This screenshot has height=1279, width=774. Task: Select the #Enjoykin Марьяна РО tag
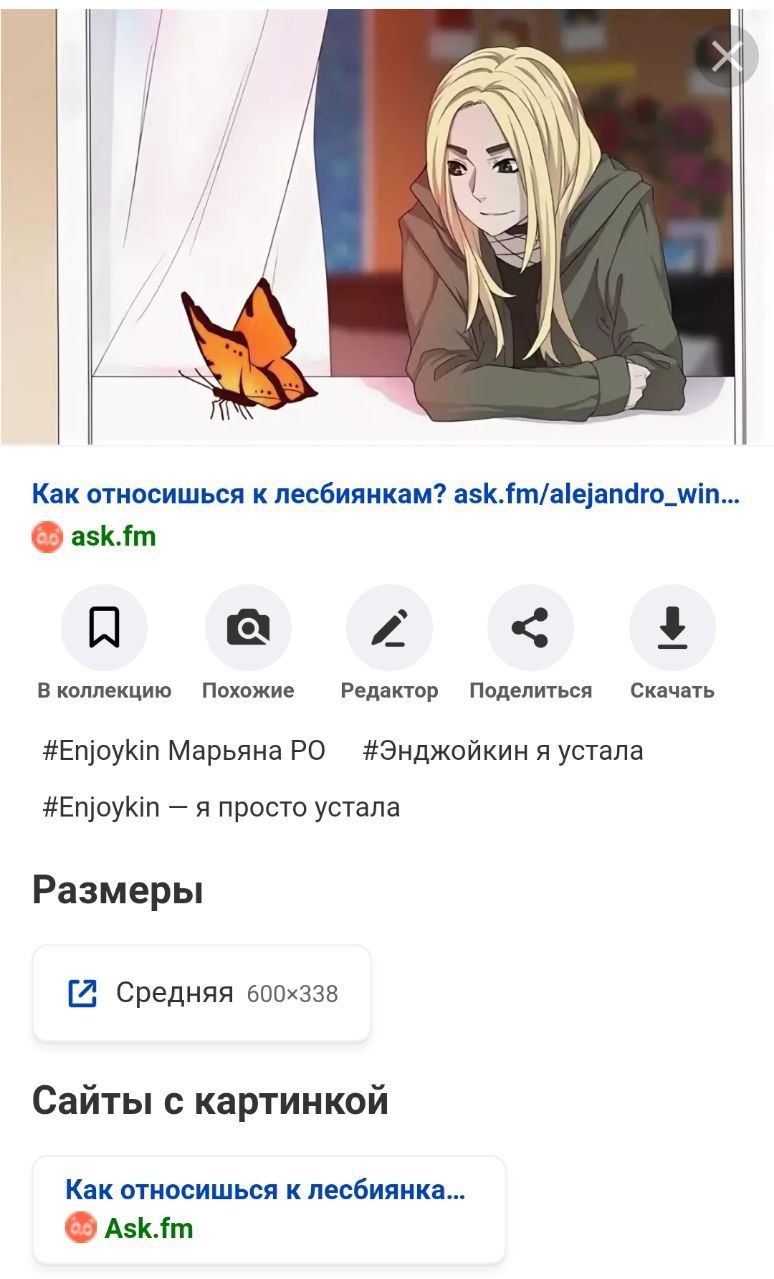(184, 751)
